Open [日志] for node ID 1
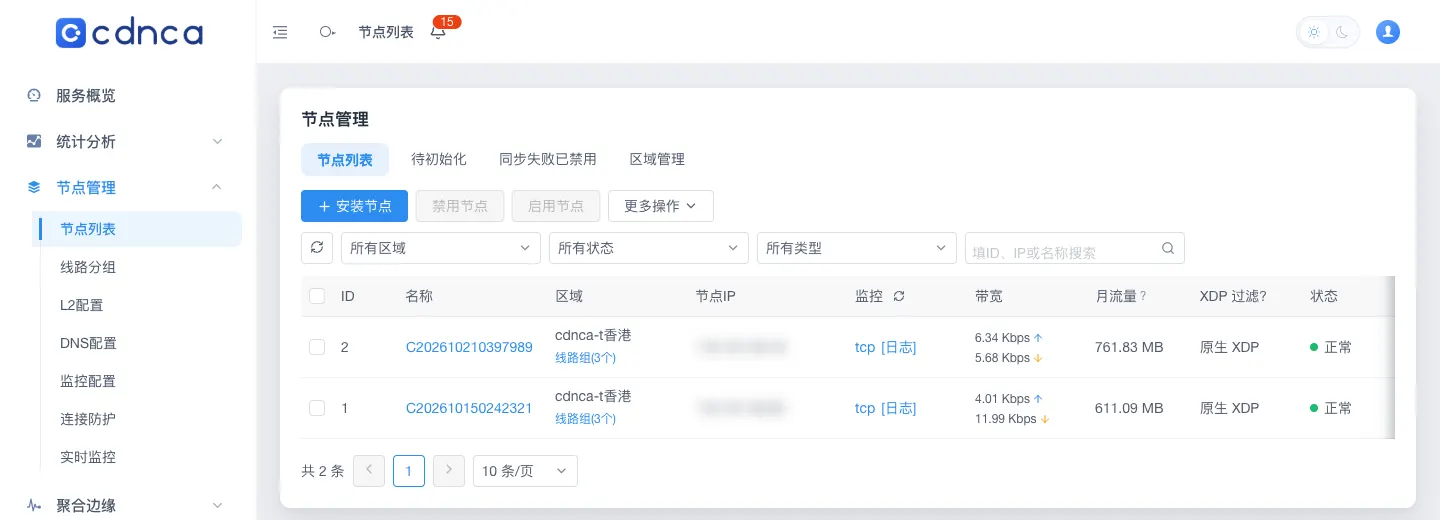Screen dimensions: 1440x520 point(899,408)
